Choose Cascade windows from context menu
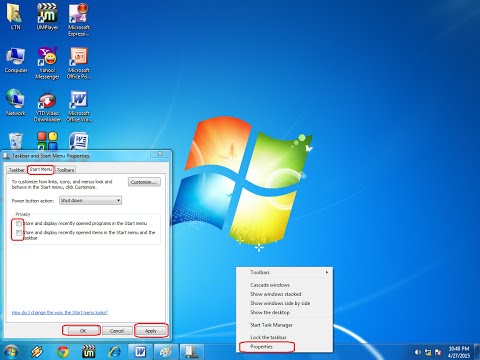The image size is (480, 360). [x=285, y=285]
